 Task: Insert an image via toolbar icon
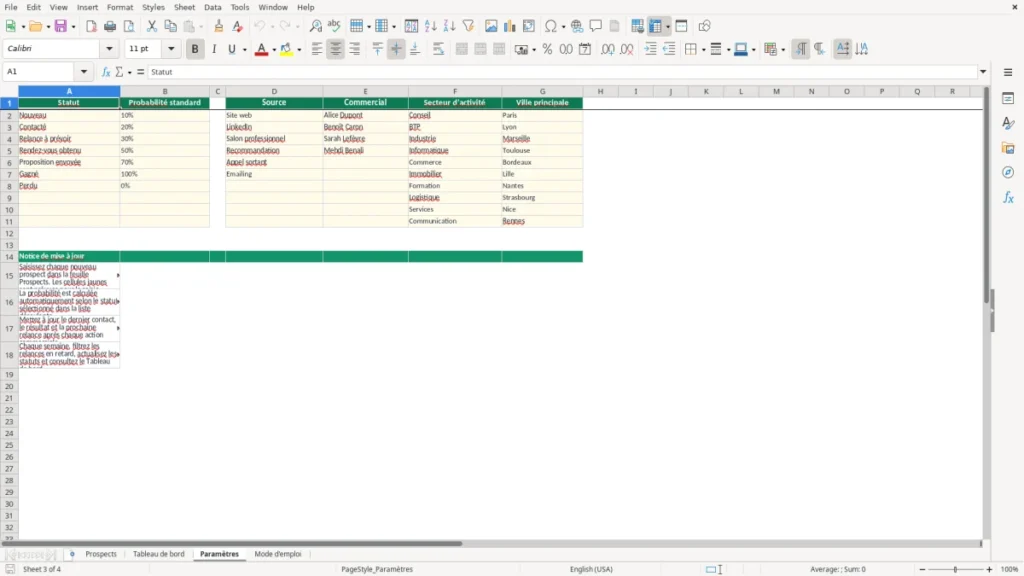491,26
